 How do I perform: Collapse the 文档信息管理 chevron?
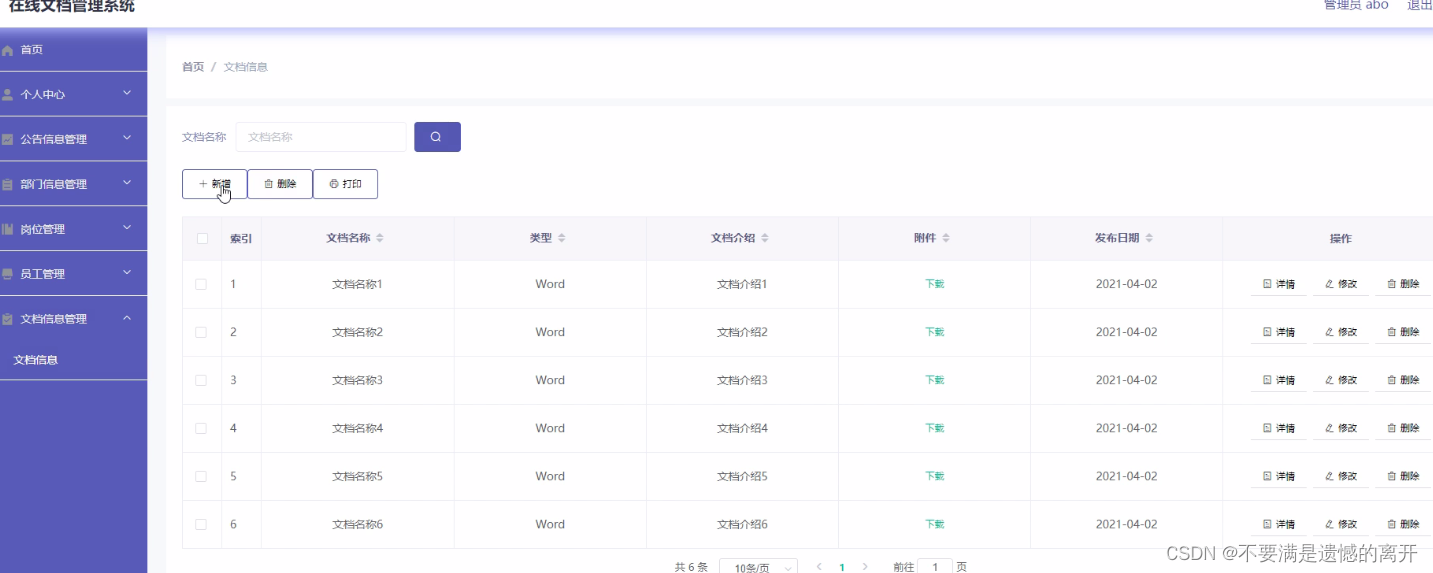pyautogui.click(x=127, y=318)
